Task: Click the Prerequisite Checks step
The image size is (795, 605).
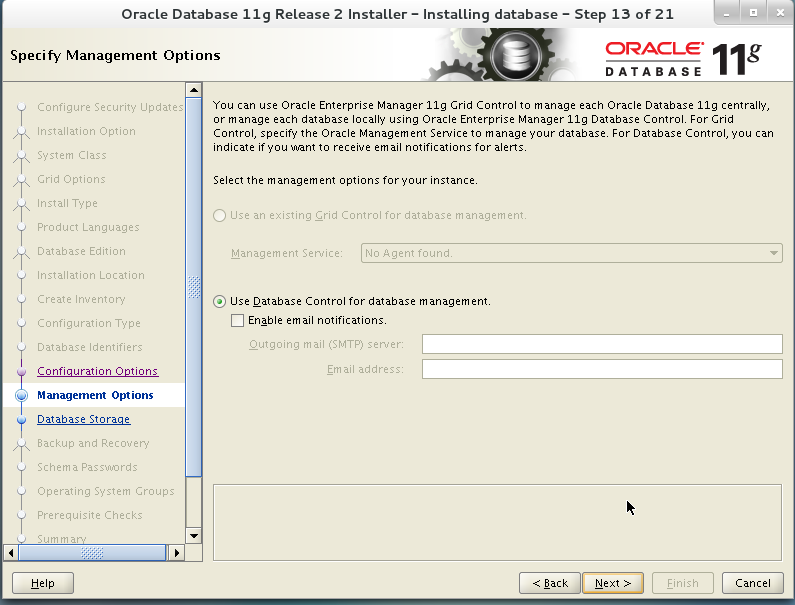Action: (x=90, y=515)
